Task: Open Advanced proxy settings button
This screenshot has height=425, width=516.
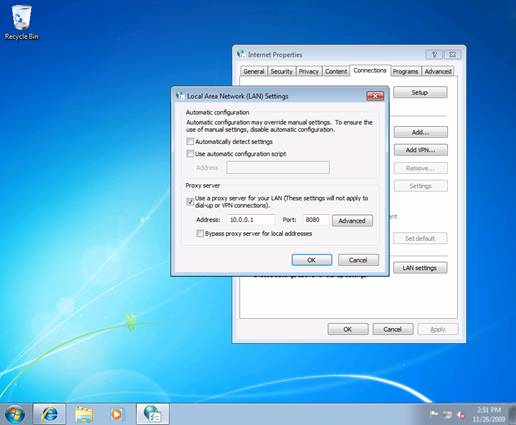Action: (x=352, y=221)
